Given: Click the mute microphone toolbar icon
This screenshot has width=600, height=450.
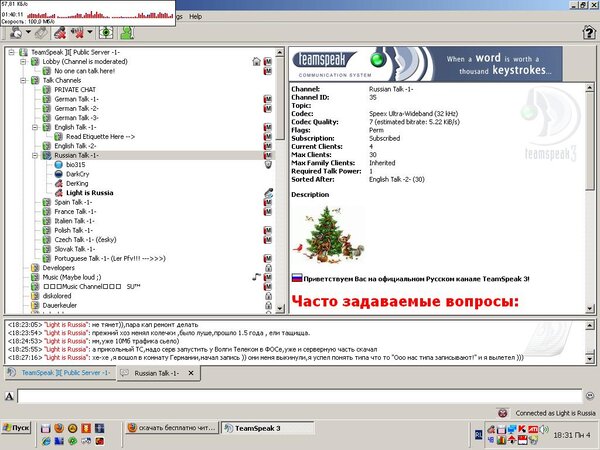Looking at the screenshot, I should (62, 32).
